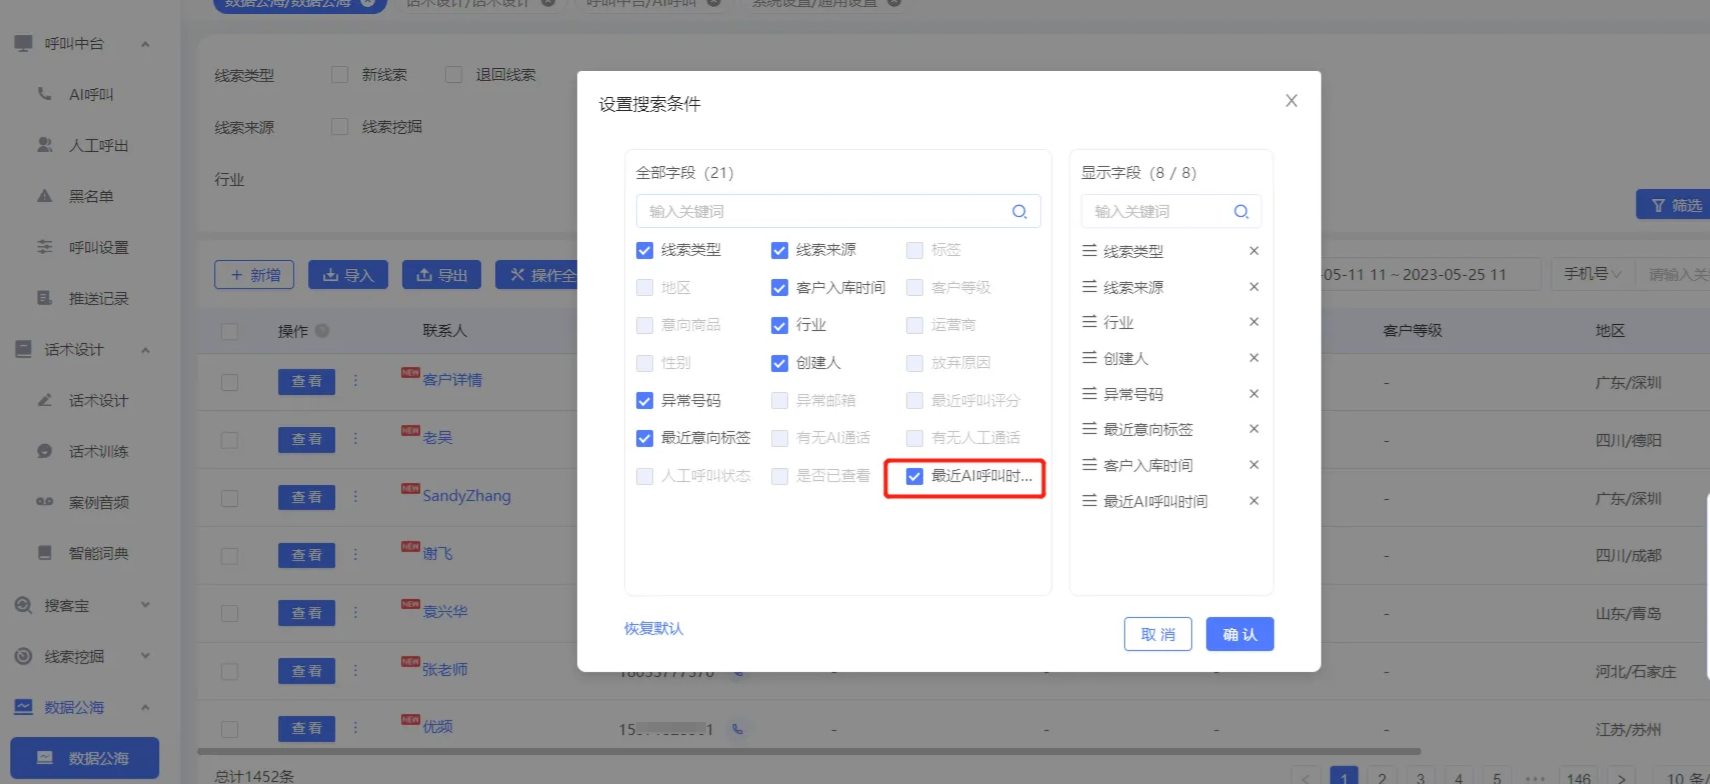Remove 创建人 from the displayed fields list
Image resolution: width=1710 pixels, height=784 pixels.
click(x=1253, y=358)
